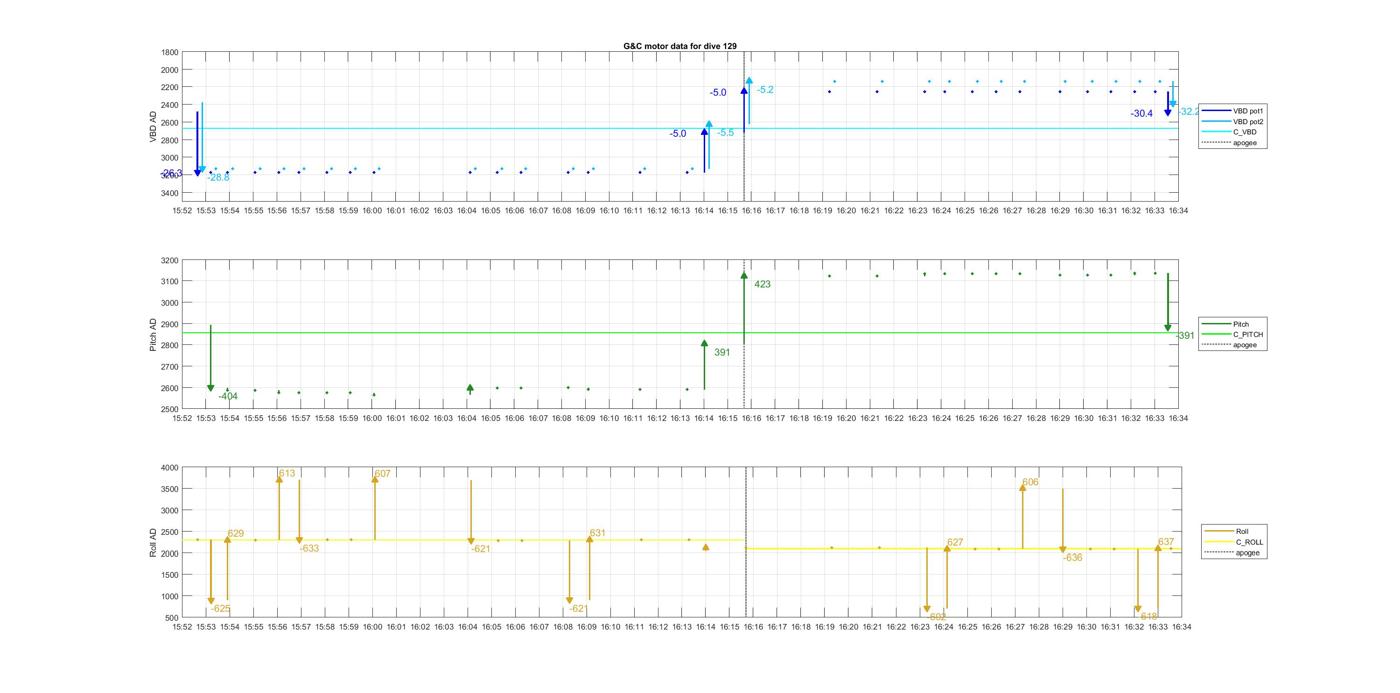Click the '-633' roll data label

(x=310, y=549)
